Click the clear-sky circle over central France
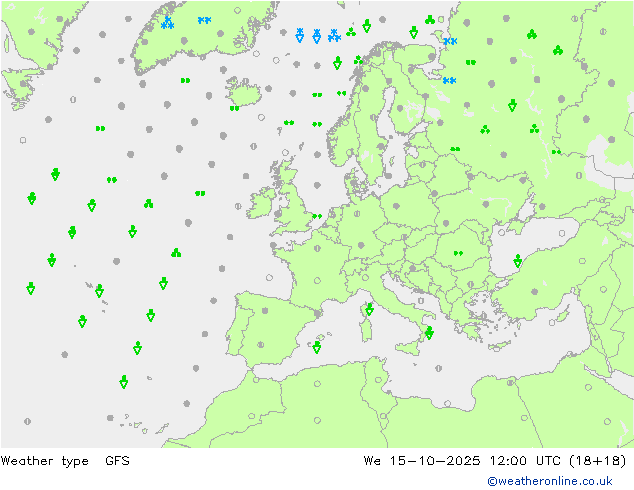 click(317, 281)
